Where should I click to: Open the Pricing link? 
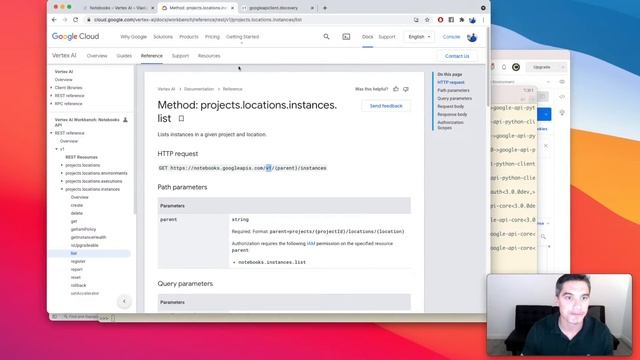pyautogui.click(x=212, y=37)
